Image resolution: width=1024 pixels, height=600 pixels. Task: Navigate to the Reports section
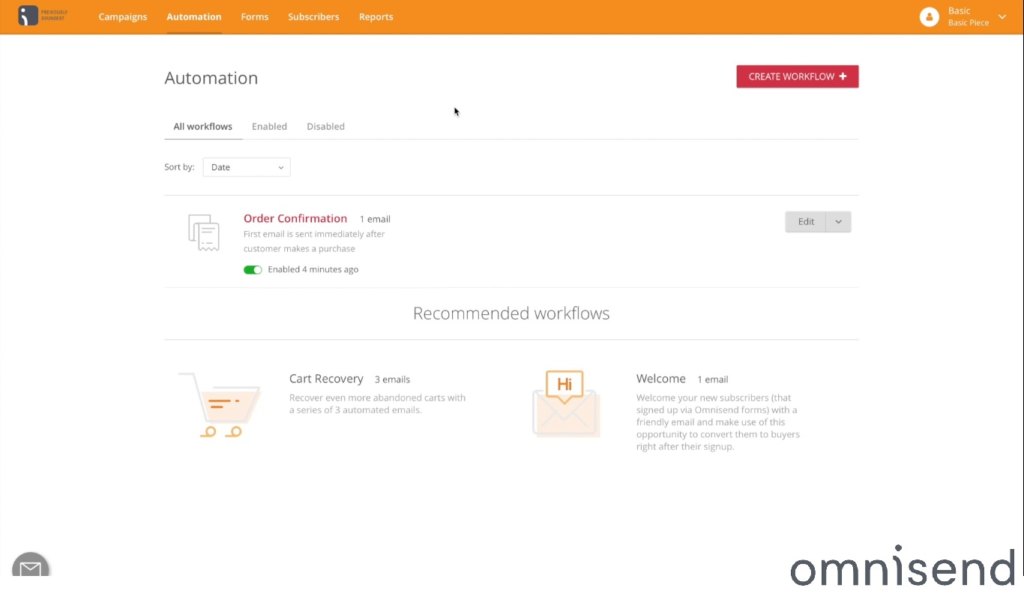[x=375, y=17]
